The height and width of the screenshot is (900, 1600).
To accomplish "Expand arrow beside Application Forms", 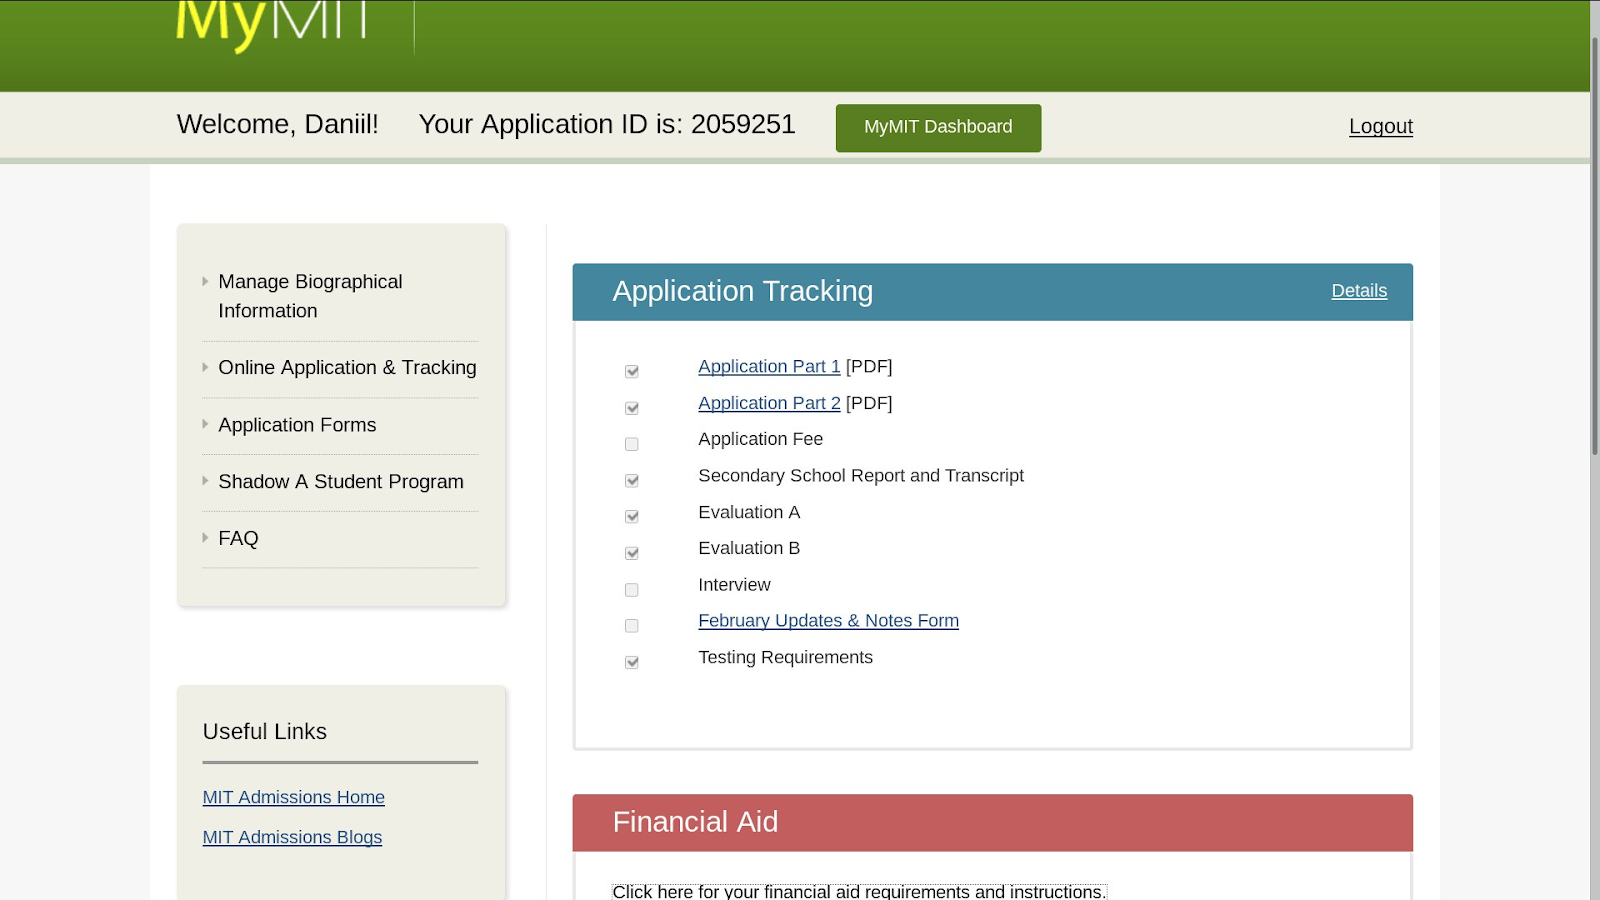I will (x=205, y=425).
